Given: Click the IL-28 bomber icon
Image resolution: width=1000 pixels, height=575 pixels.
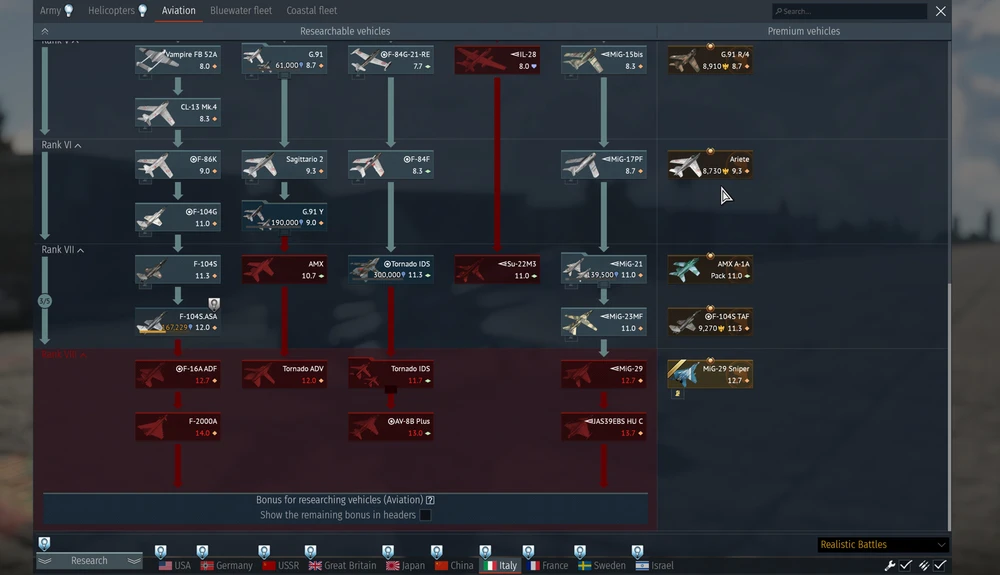Looking at the screenshot, I should coord(497,60).
